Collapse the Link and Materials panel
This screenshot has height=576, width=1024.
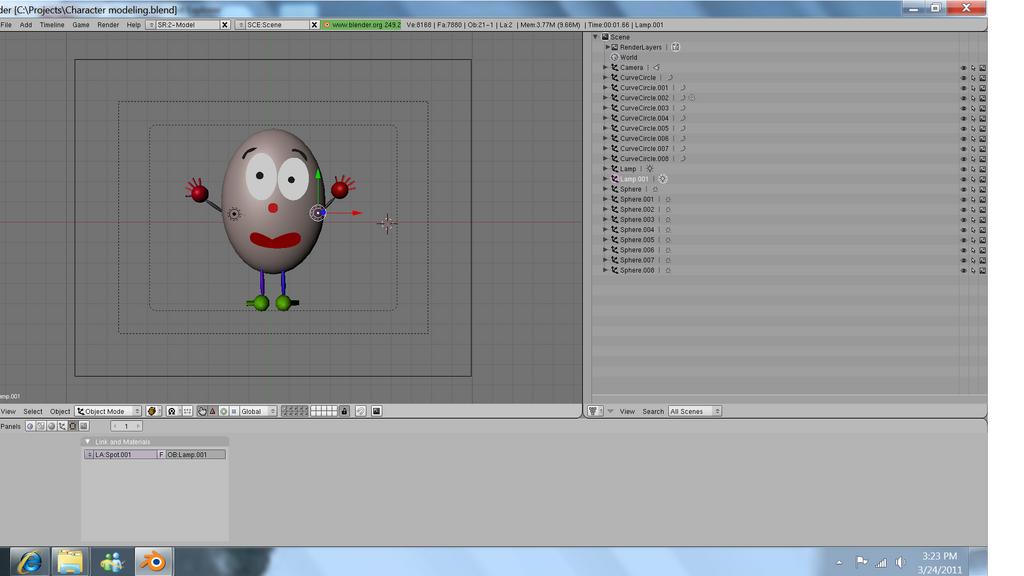pyautogui.click(x=88, y=442)
